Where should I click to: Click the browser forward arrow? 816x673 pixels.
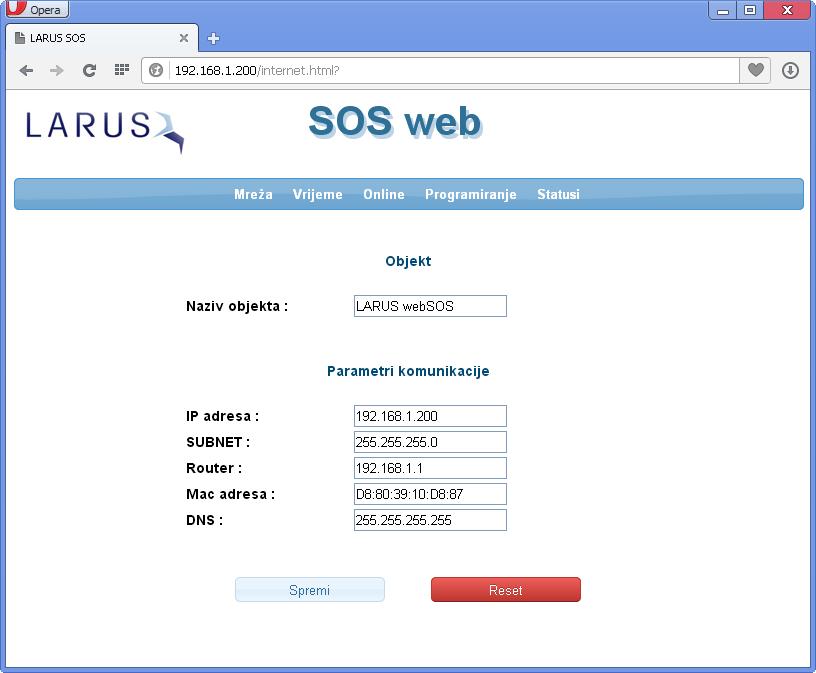point(57,70)
